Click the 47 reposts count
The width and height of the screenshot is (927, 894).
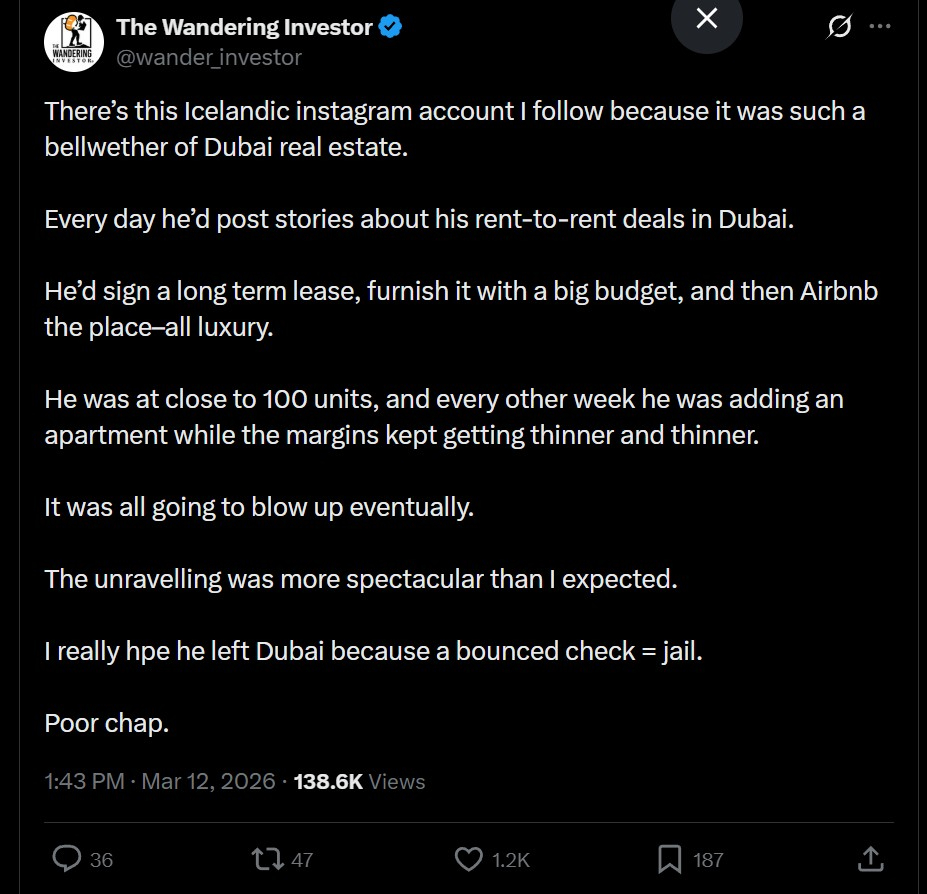(x=302, y=859)
